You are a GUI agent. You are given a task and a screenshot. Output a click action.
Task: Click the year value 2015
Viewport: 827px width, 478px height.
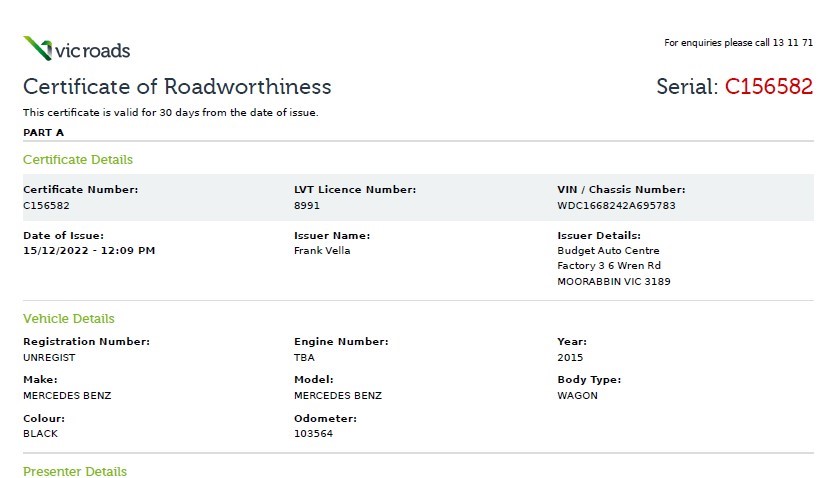click(x=569, y=357)
